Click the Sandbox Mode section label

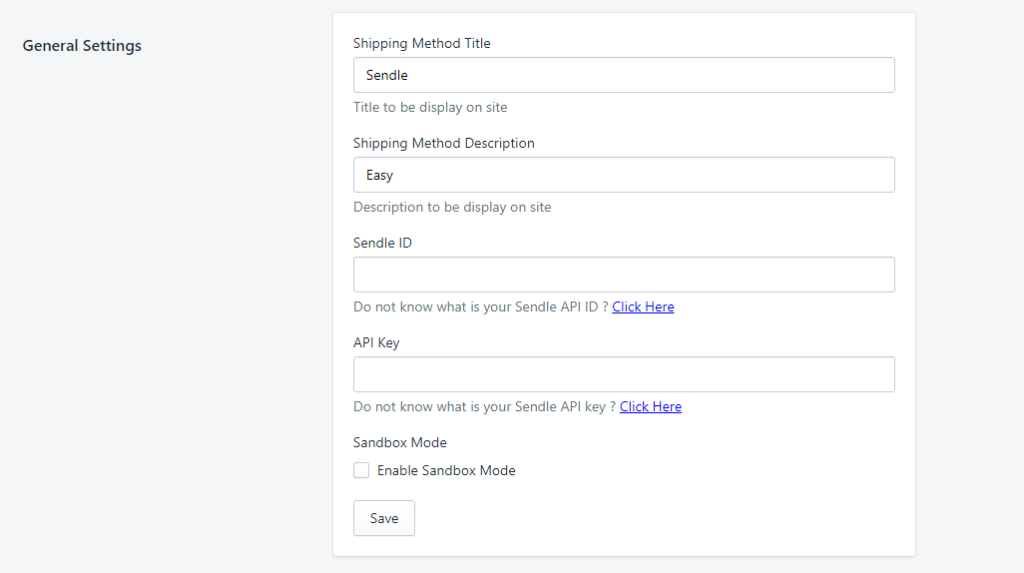[400, 442]
